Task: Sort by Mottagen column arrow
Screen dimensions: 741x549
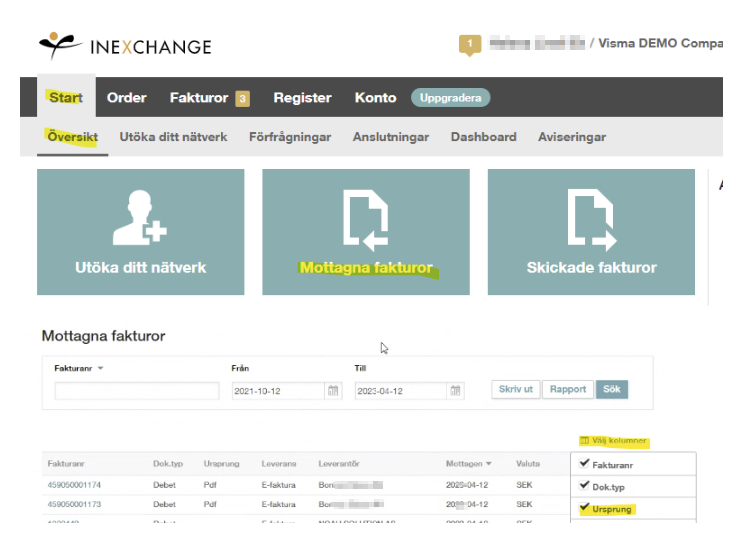Action: (x=489, y=464)
